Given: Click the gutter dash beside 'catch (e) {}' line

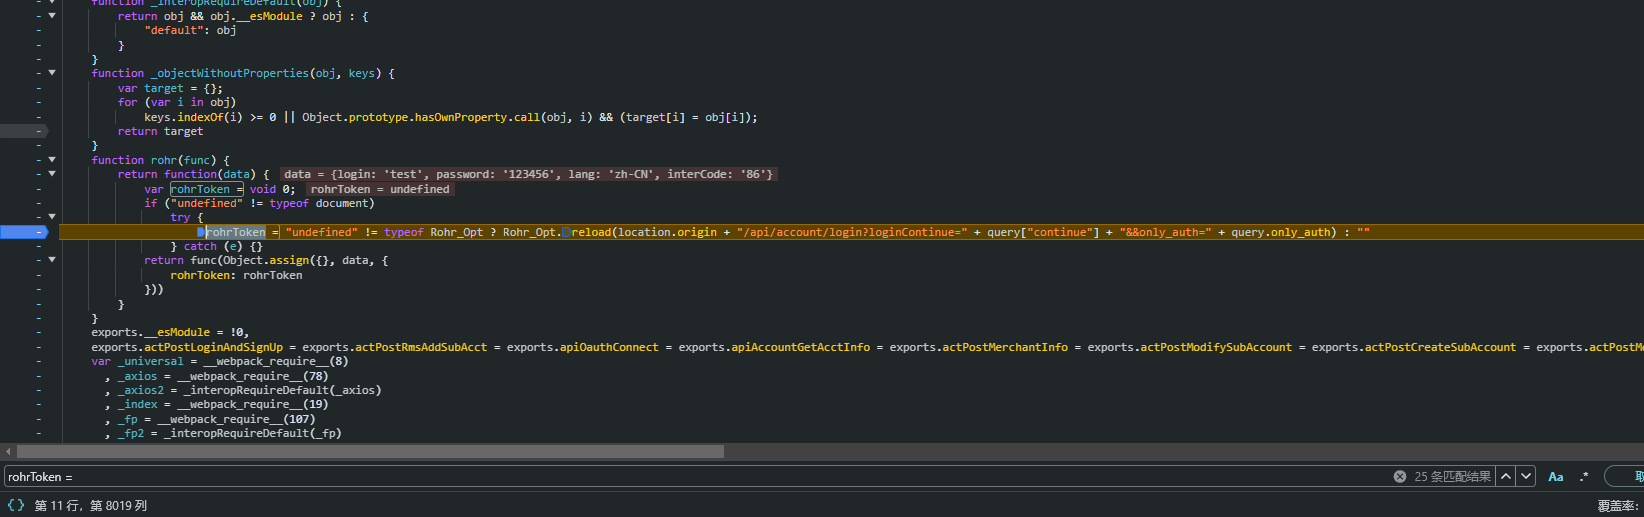Looking at the screenshot, I should pyautogui.click(x=39, y=246).
